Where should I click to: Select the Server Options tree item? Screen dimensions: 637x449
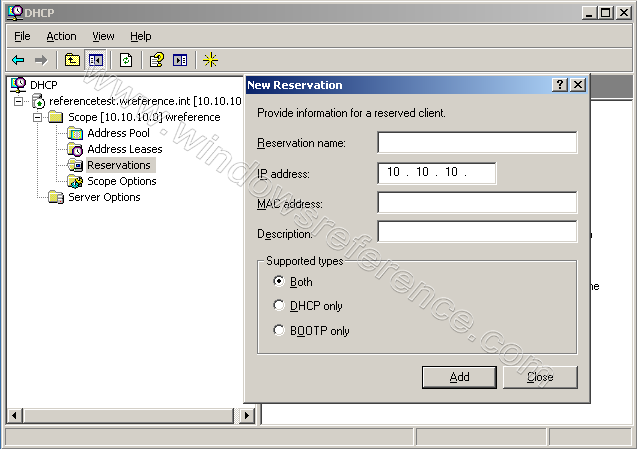(x=104, y=197)
